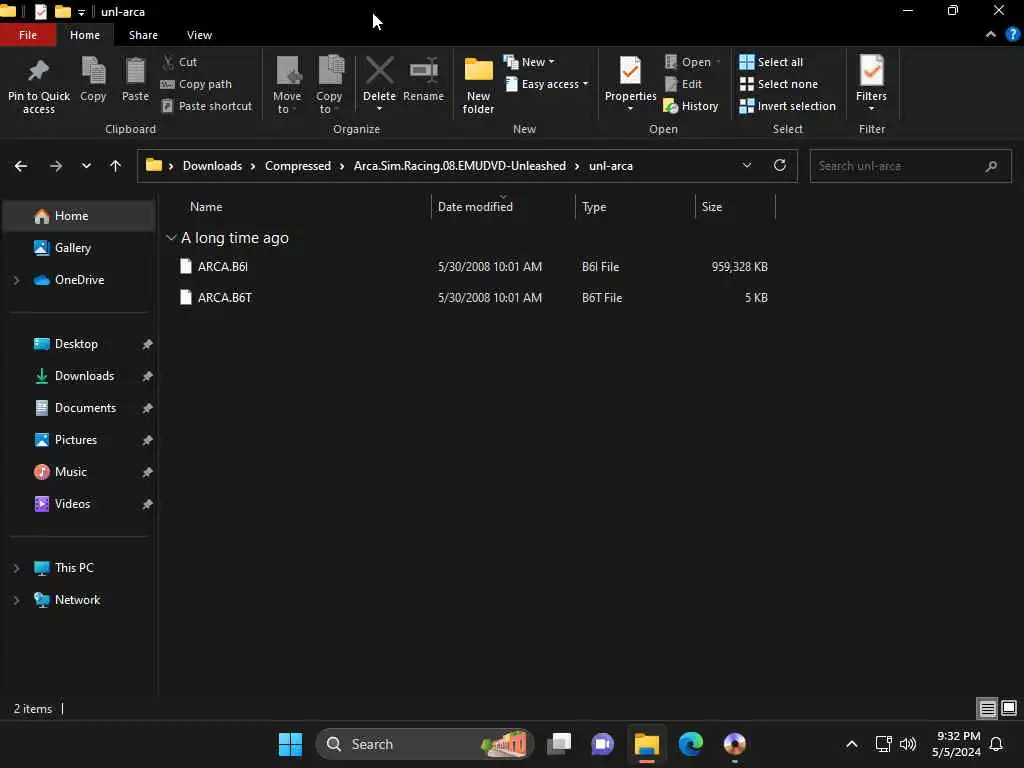Click Select all
Viewport: 1024px width, 768px height.
[x=771, y=62]
